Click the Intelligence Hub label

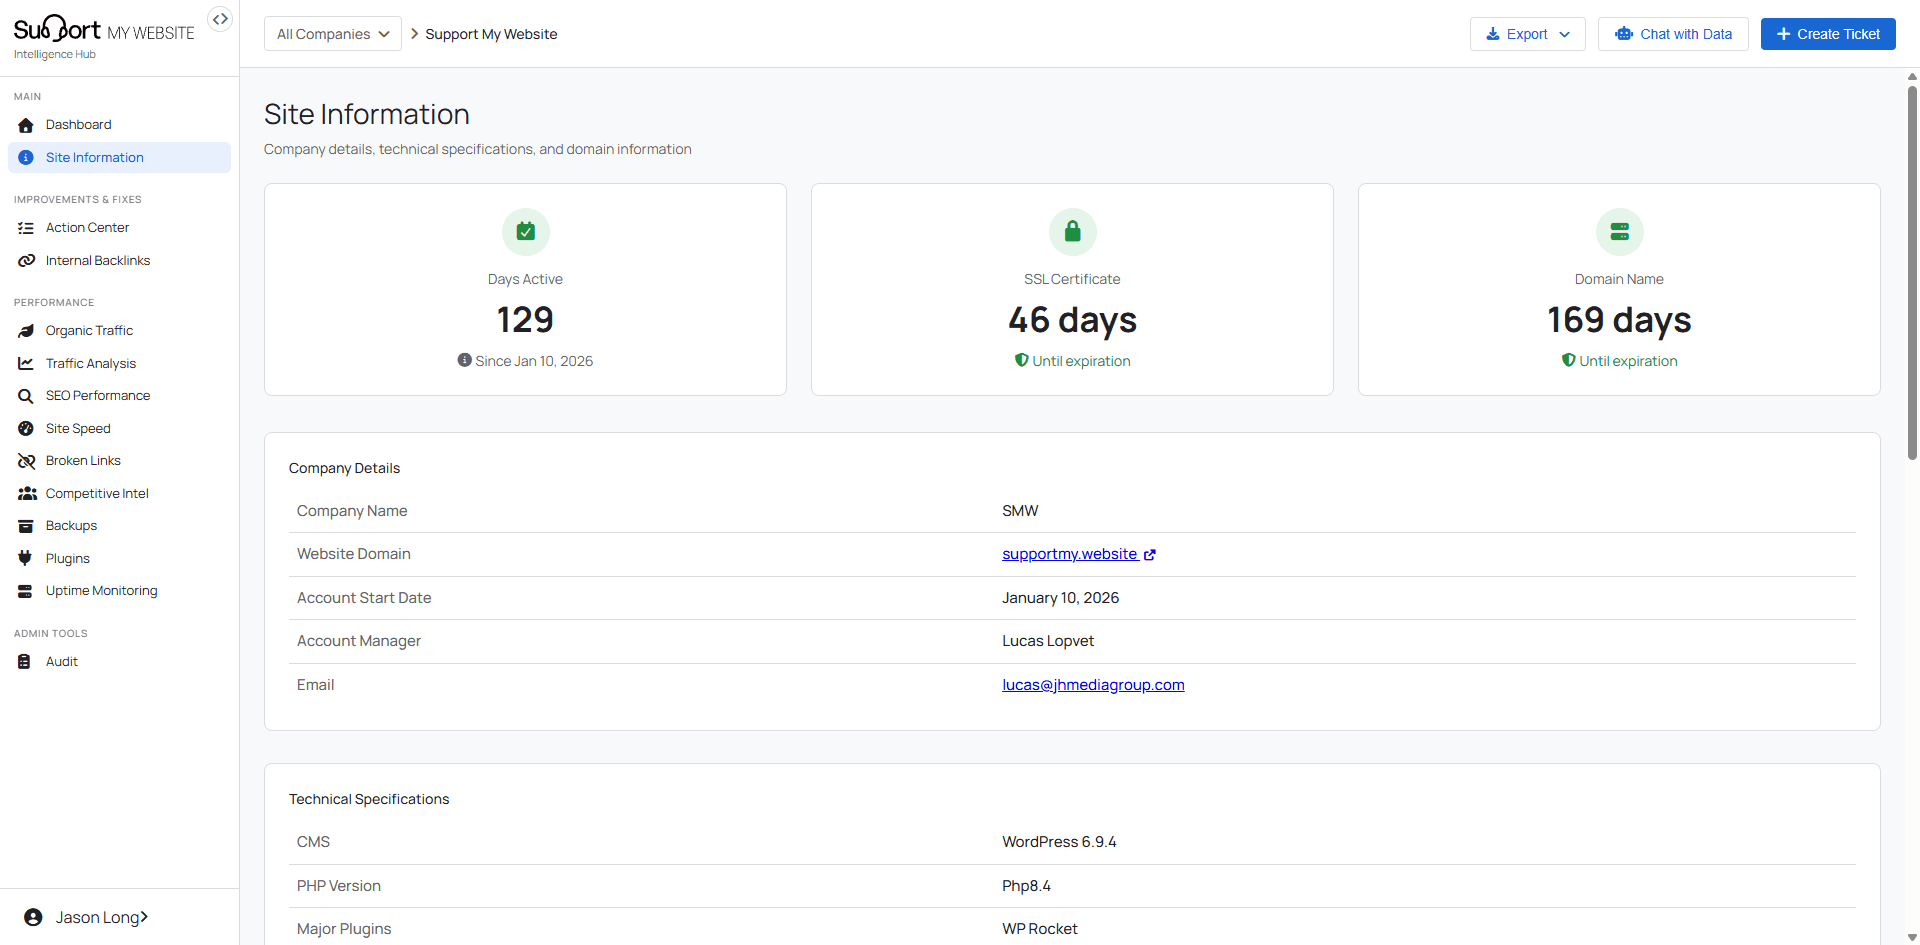pyautogui.click(x=55, y=55)
